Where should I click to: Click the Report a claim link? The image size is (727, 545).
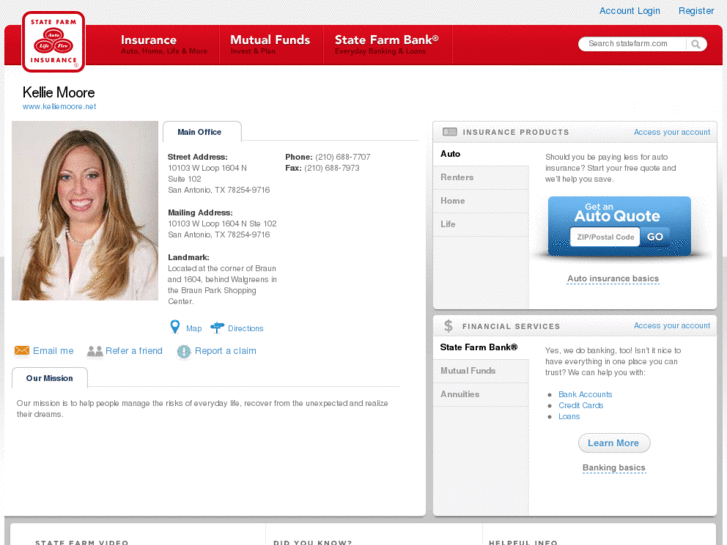(225, 351)
